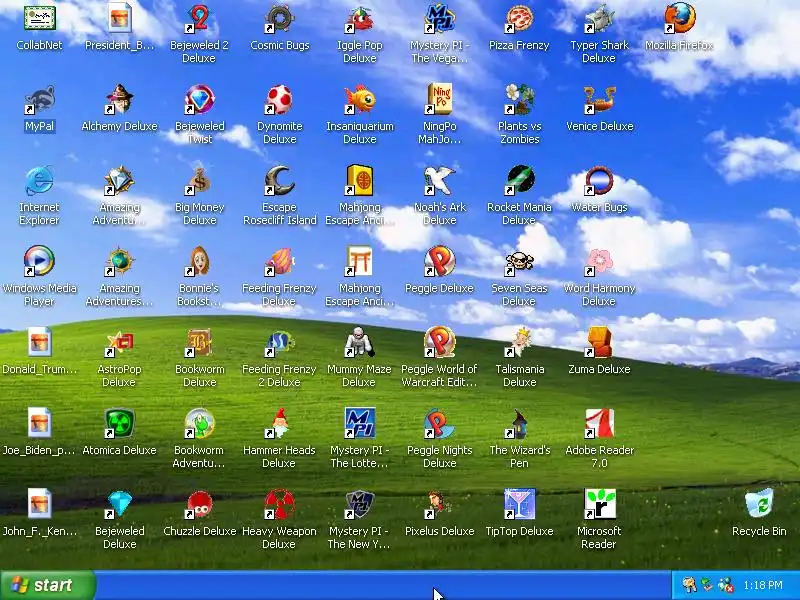Open the Venice Deluxe shortcut

(599, 99)
